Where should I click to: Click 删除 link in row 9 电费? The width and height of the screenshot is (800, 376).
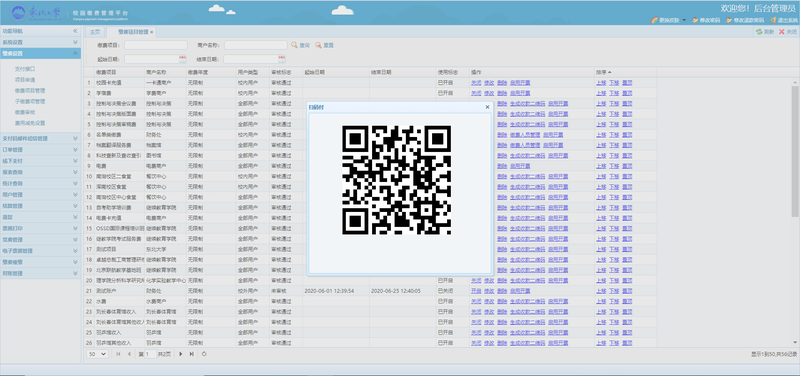pos(502,166)
